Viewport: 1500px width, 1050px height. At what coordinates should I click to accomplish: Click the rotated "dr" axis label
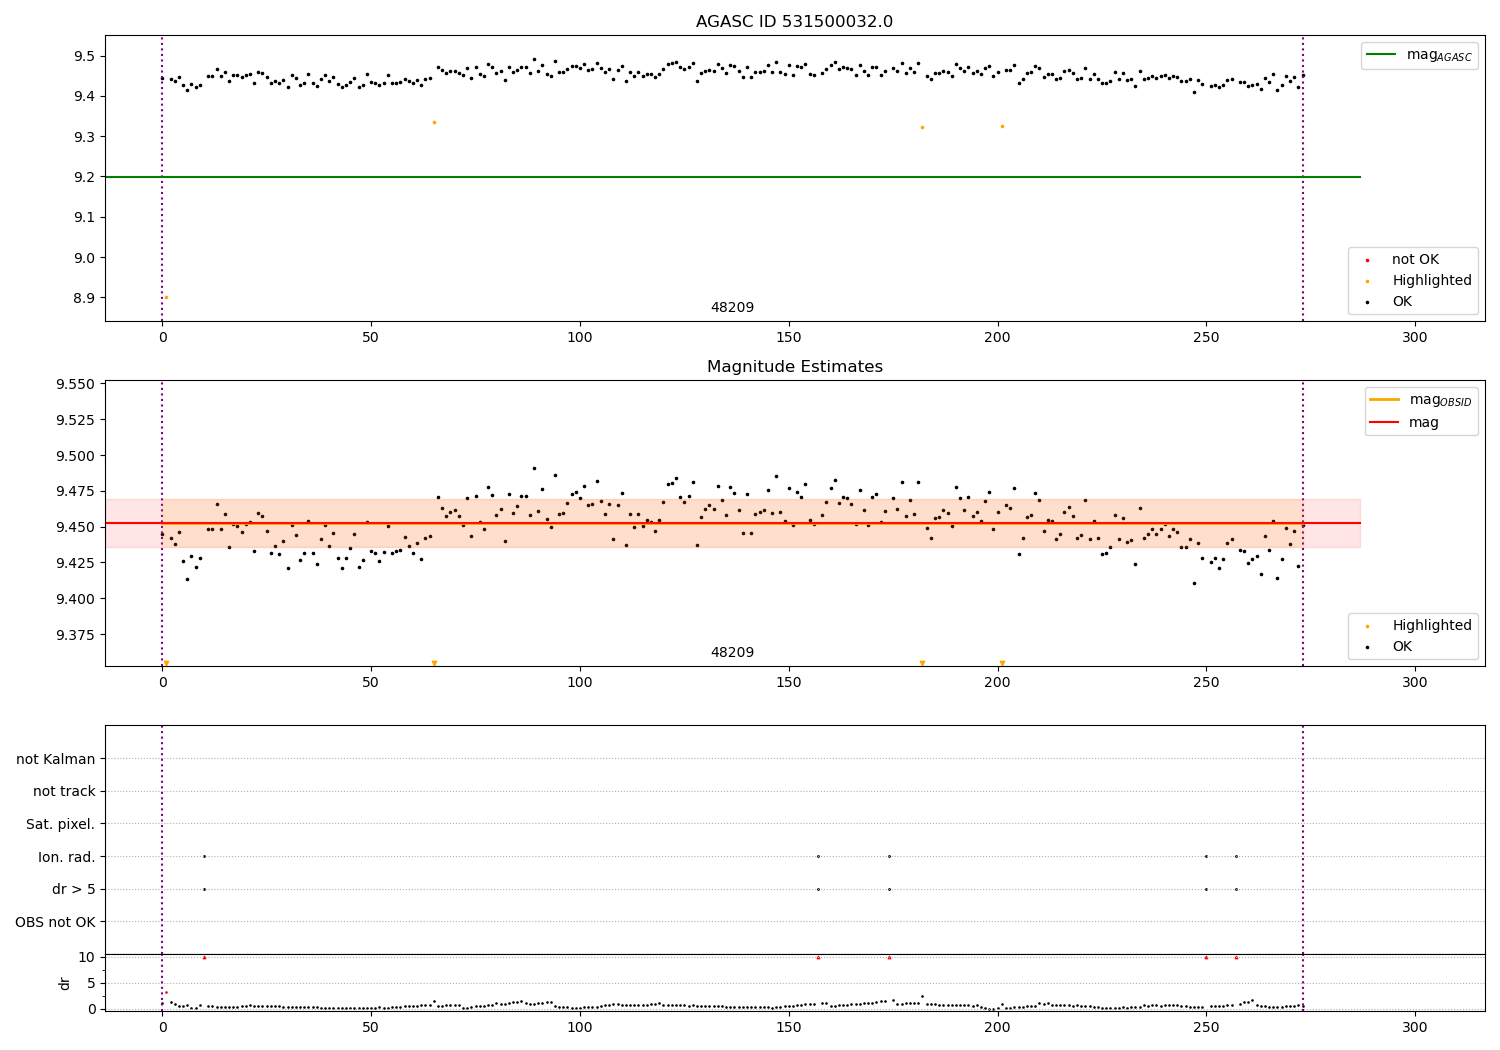pos(65,983)
